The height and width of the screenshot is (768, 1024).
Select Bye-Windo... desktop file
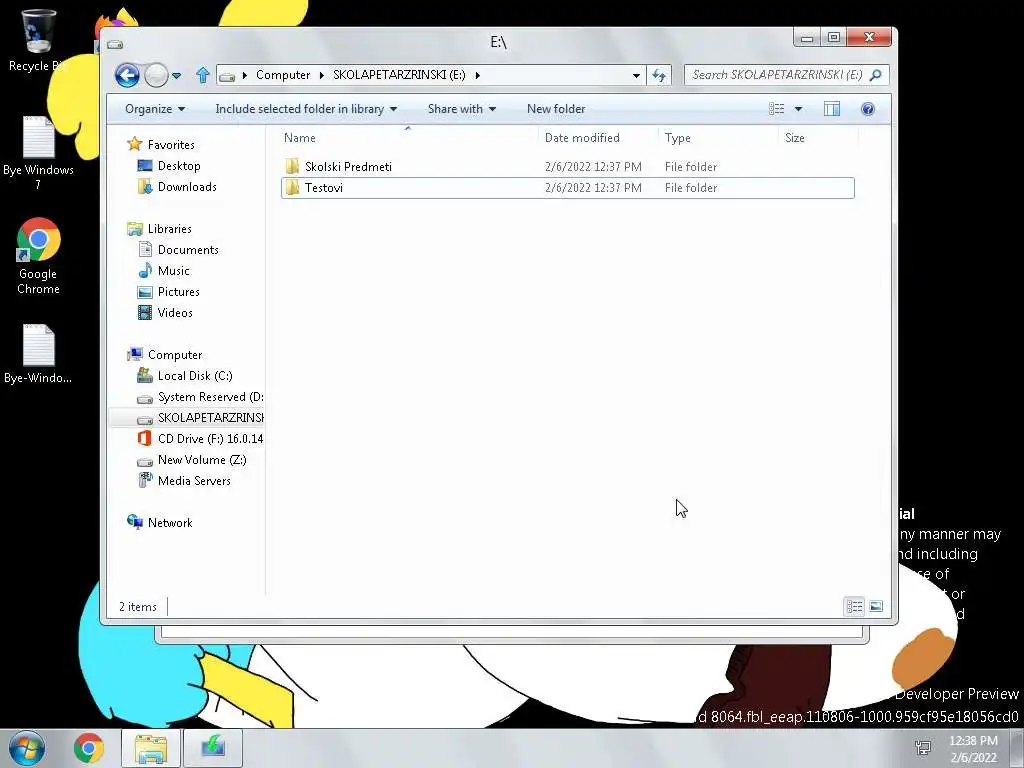click(x=38, y=354)
